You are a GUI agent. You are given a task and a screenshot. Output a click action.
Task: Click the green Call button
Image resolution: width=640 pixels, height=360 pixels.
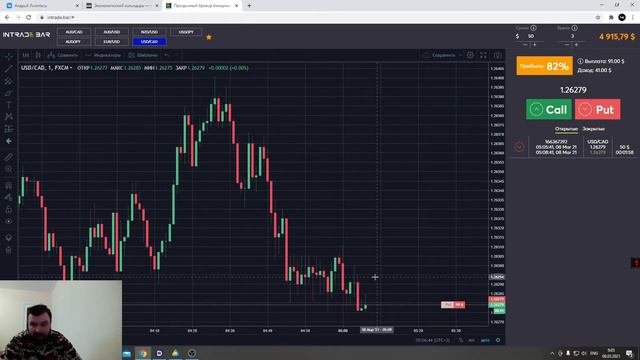pyautogui.click(x=549, y=109)
